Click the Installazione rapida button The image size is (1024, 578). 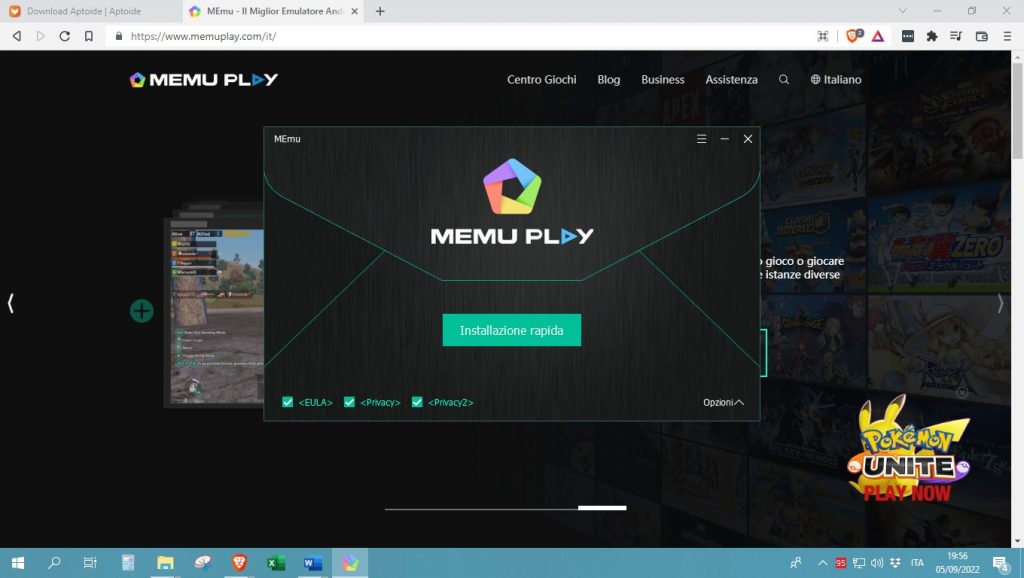[x=512, y=330]
